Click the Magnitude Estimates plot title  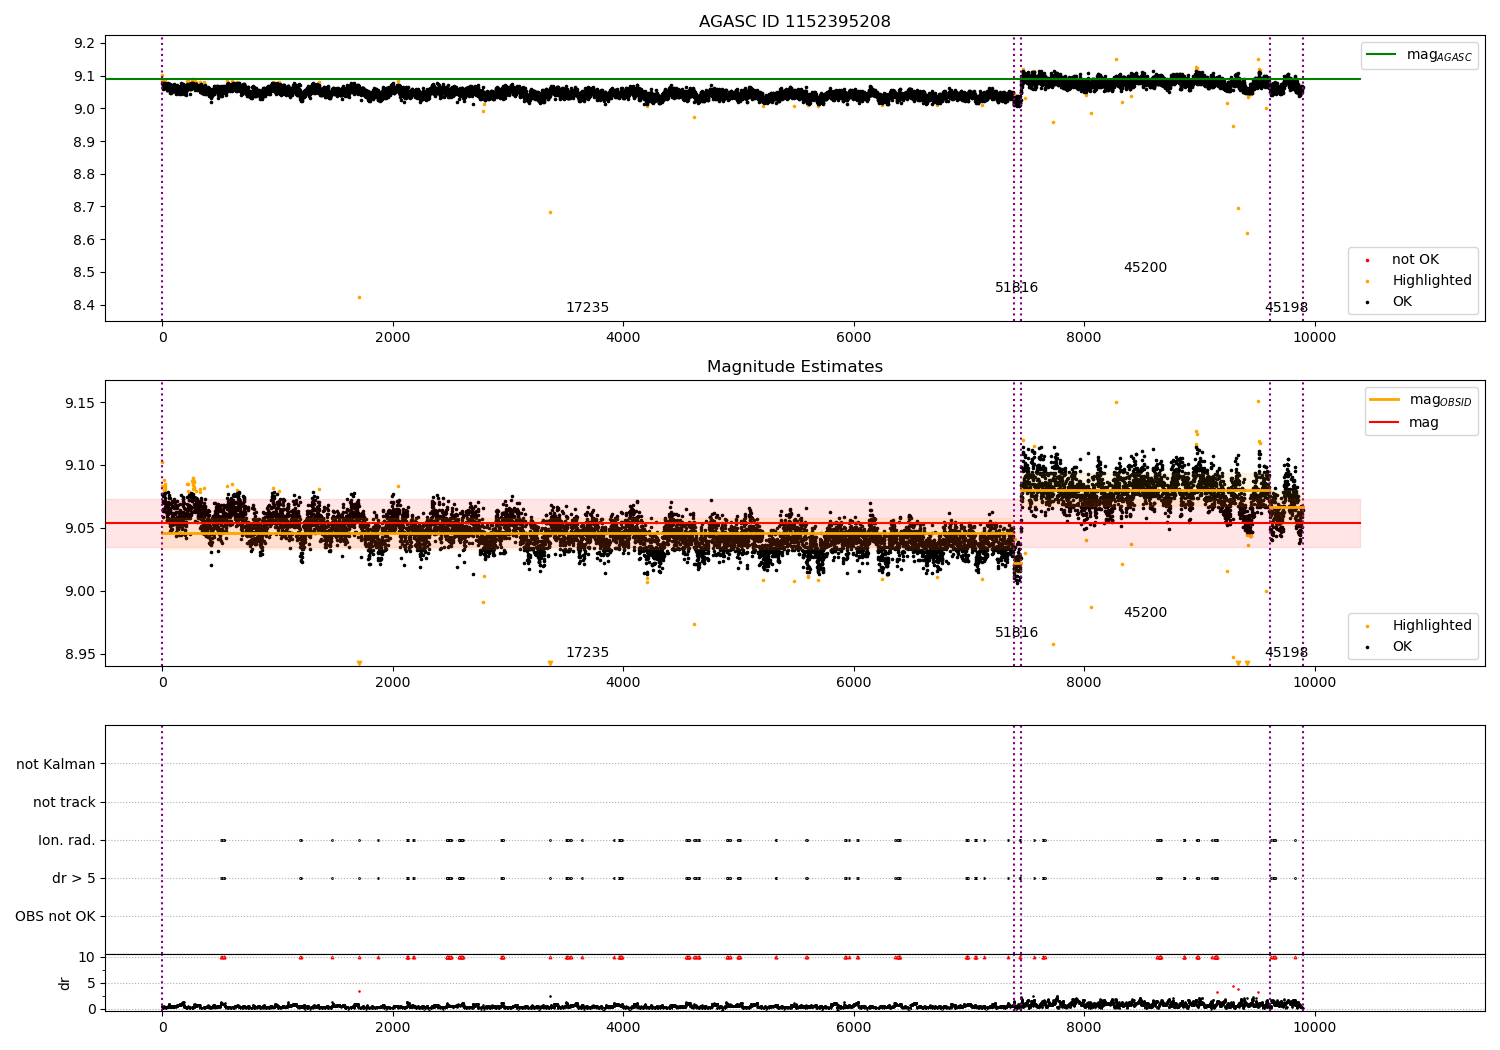[x=795, y=367]
